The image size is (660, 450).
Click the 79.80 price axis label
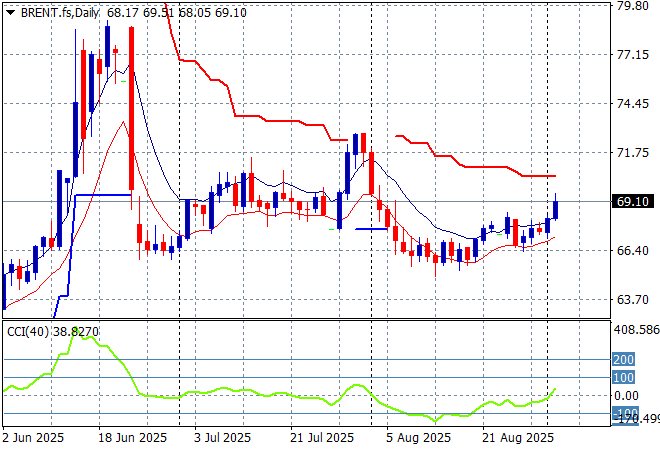(632, 6)
